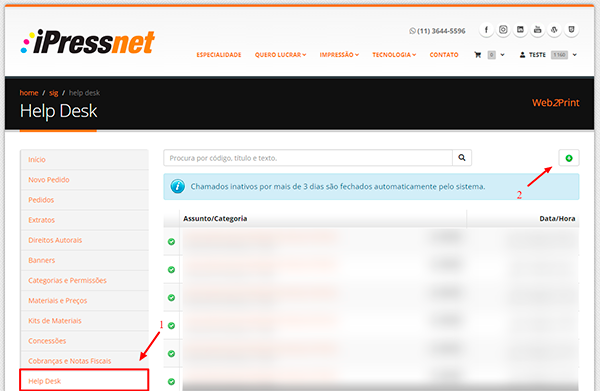This screenshot has height=391, width=600.
Task: Click the blue info icon in the notice
Action: pyautogui.click(x=178, y=186)
